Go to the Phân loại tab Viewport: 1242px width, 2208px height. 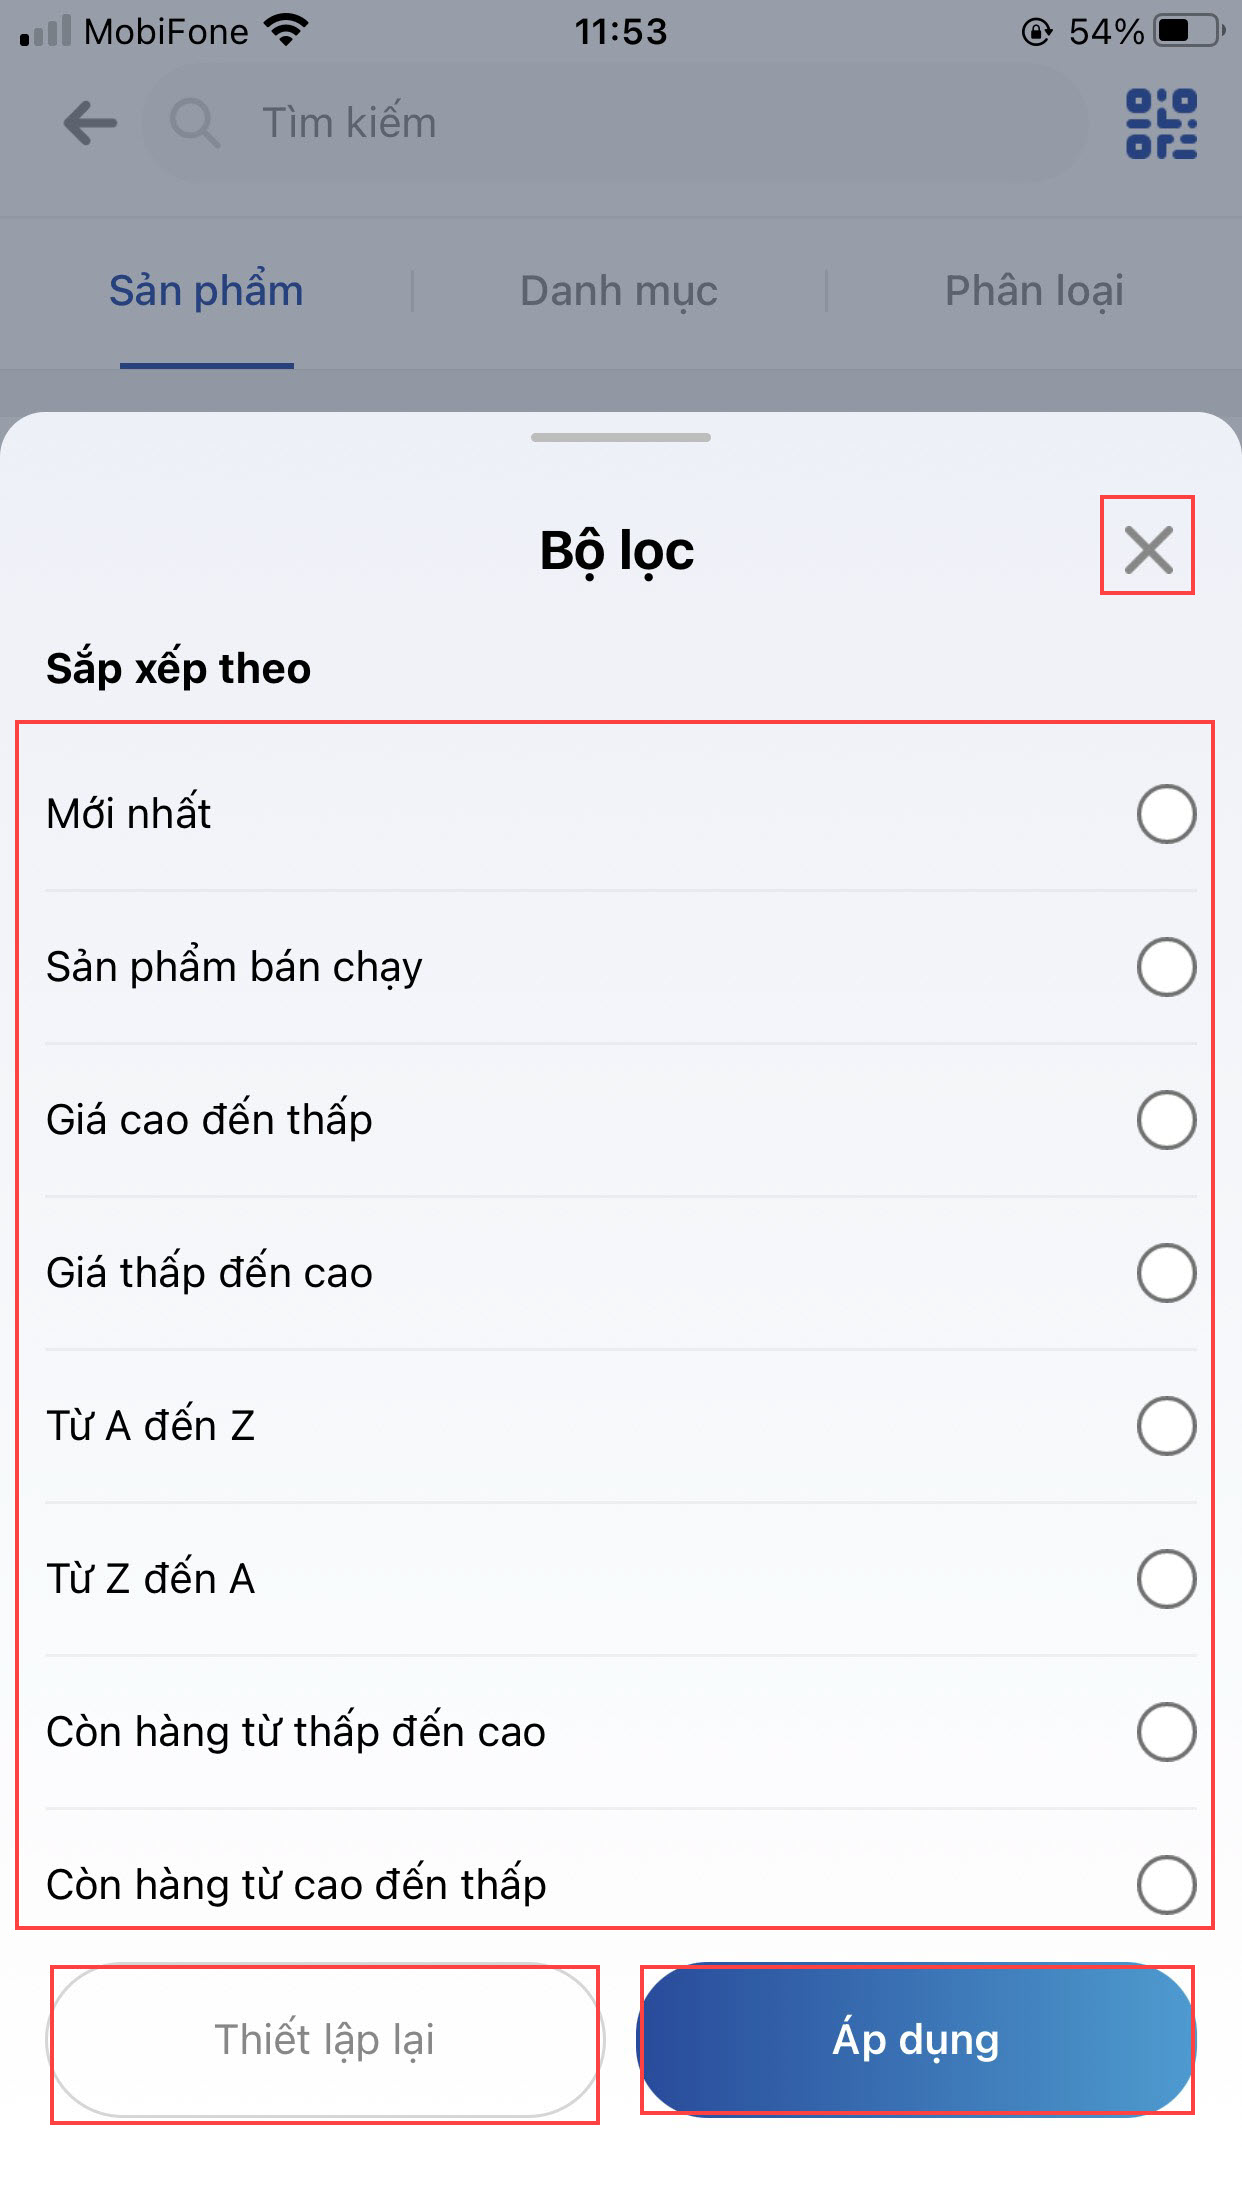[1034, 291]
